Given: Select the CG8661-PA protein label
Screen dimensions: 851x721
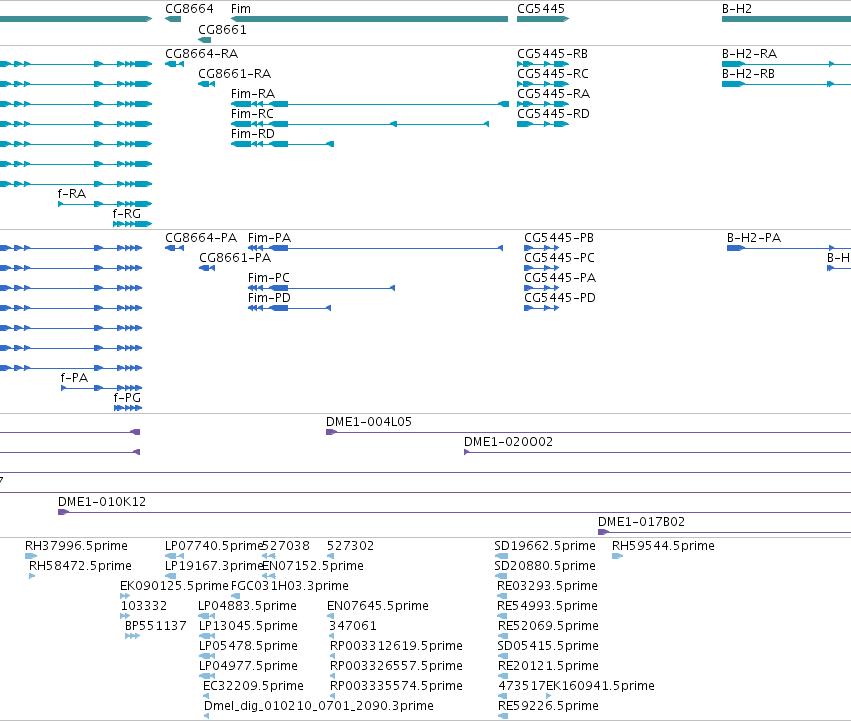Looking at the screenshot, I should coord(235,258).
